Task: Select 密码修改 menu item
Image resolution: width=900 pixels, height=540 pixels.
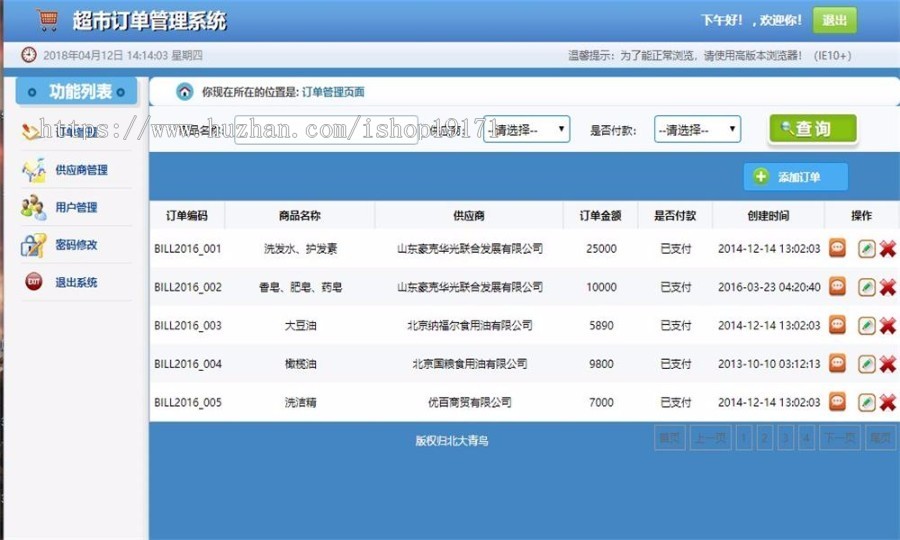Action: click(x=76, y=245)
